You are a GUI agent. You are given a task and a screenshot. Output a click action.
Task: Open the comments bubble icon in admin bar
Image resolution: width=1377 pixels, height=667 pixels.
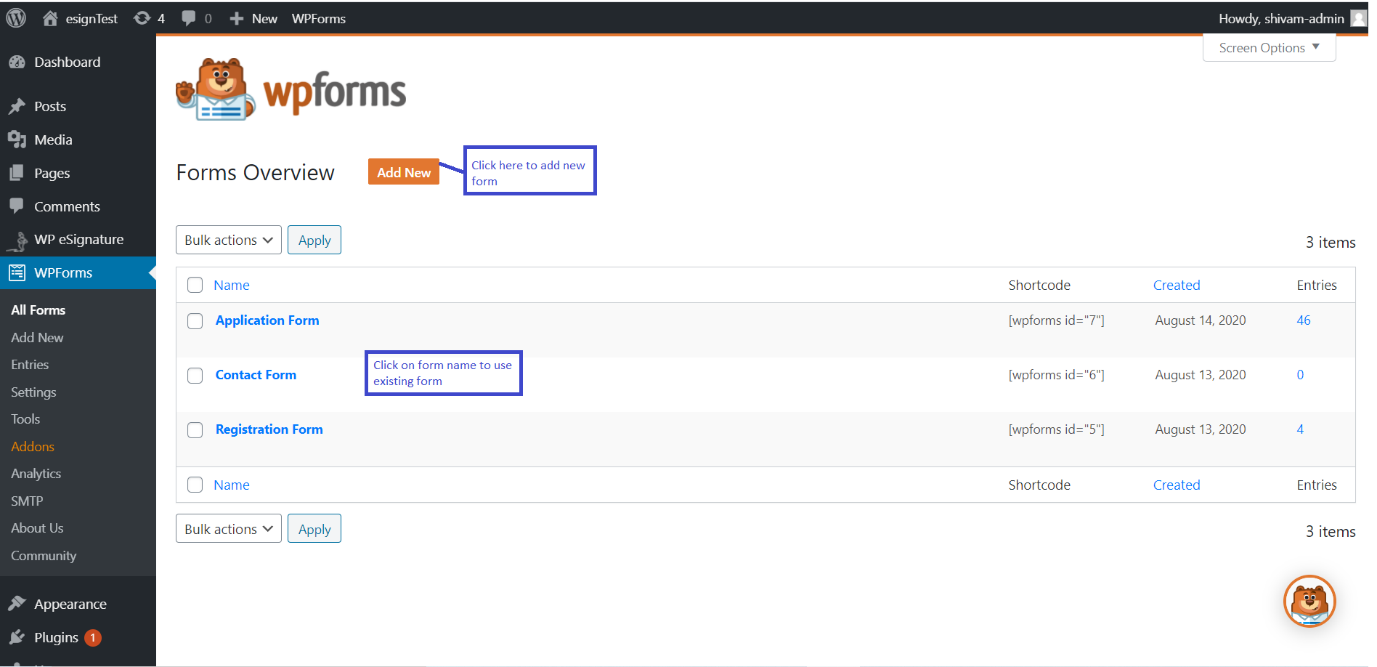click(189, 18)
